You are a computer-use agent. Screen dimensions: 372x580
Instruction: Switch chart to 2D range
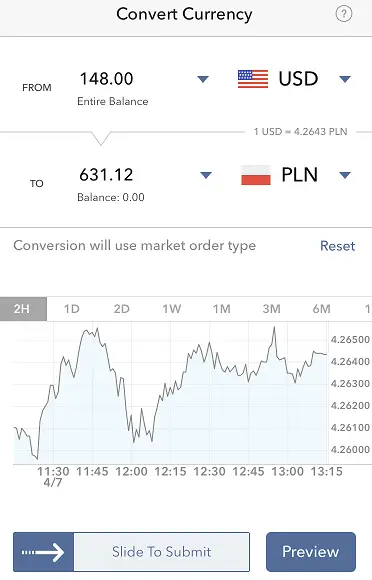(x=122, y=309)
